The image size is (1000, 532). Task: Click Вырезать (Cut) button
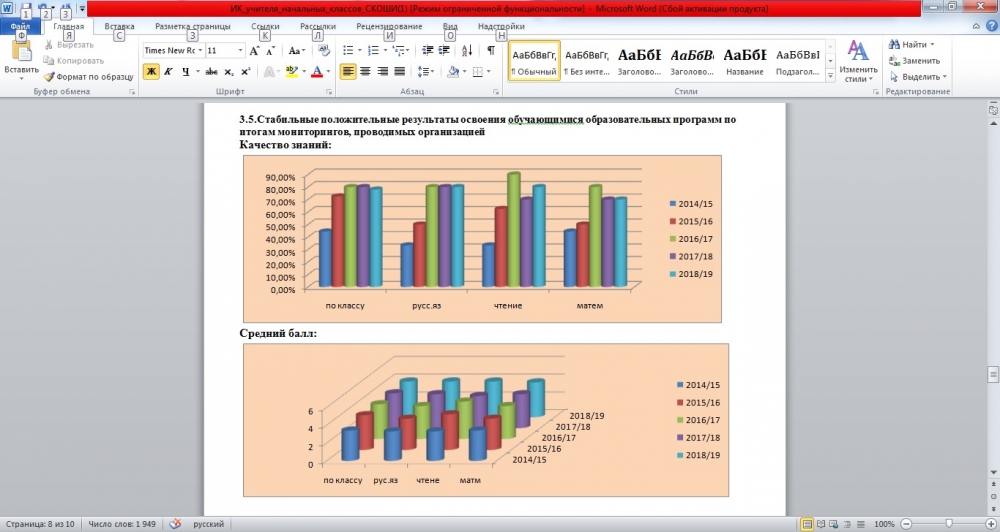coord(69,45)
